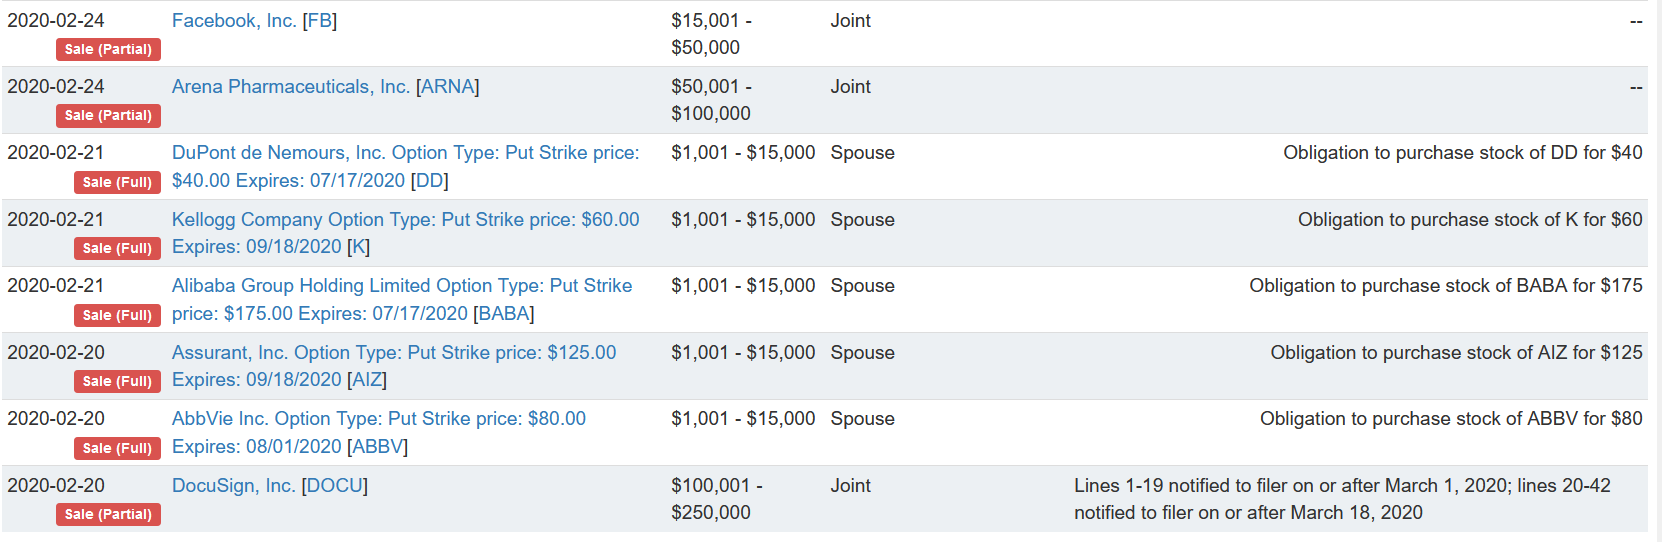Viewport: 1662px width, 542px height.
Task: Open the AbbVie Inc. put option link
Action: tap(379, 432)
